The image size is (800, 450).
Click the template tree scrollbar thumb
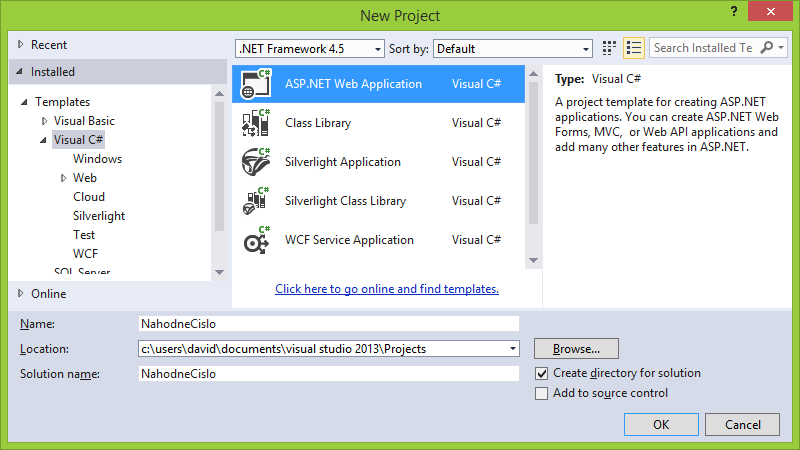pyautogui.click(x=219, y=166)
